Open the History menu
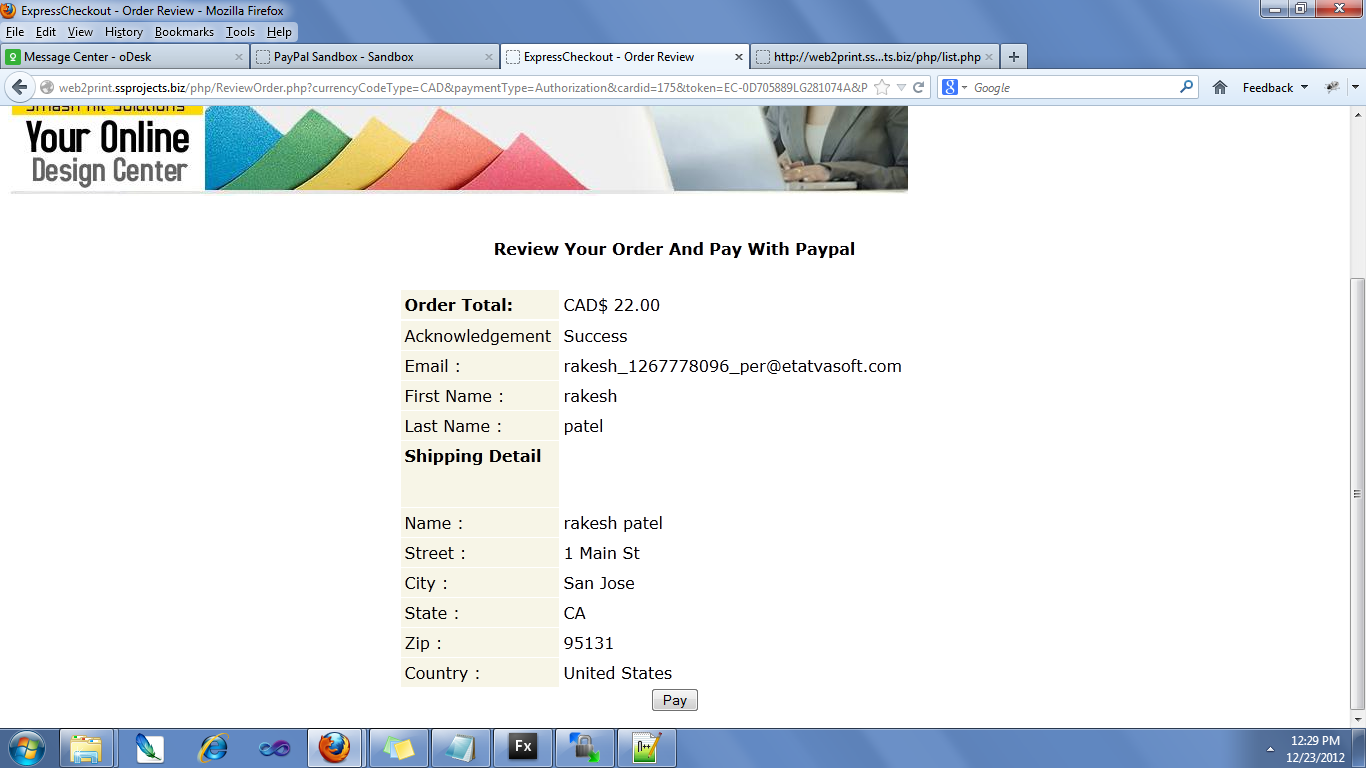 point(124,32)
